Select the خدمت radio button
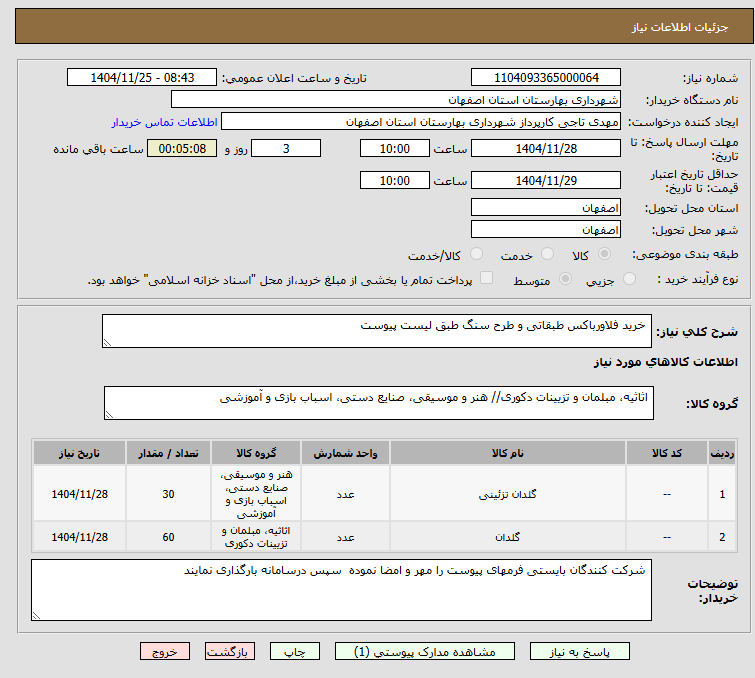 547,254
